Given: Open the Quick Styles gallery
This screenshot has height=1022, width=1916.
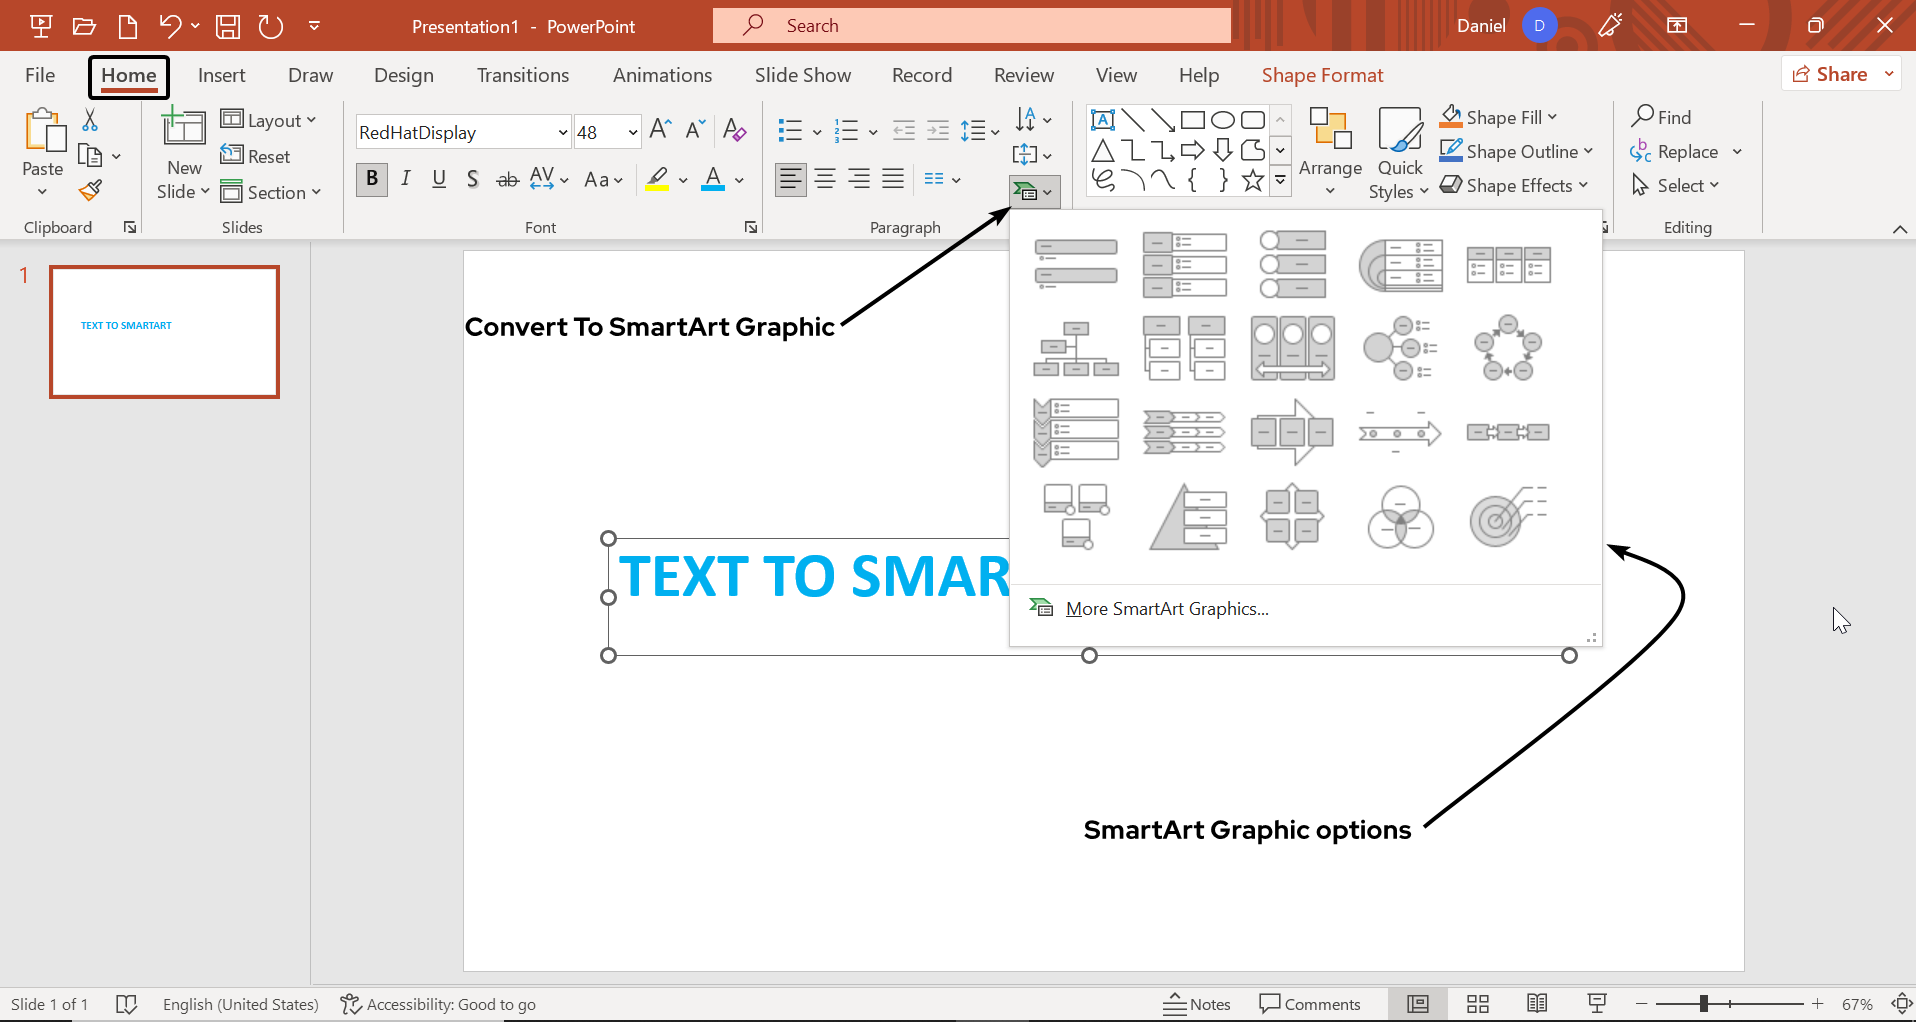Looking at the screenshot, I should [x=1398, y=151].
